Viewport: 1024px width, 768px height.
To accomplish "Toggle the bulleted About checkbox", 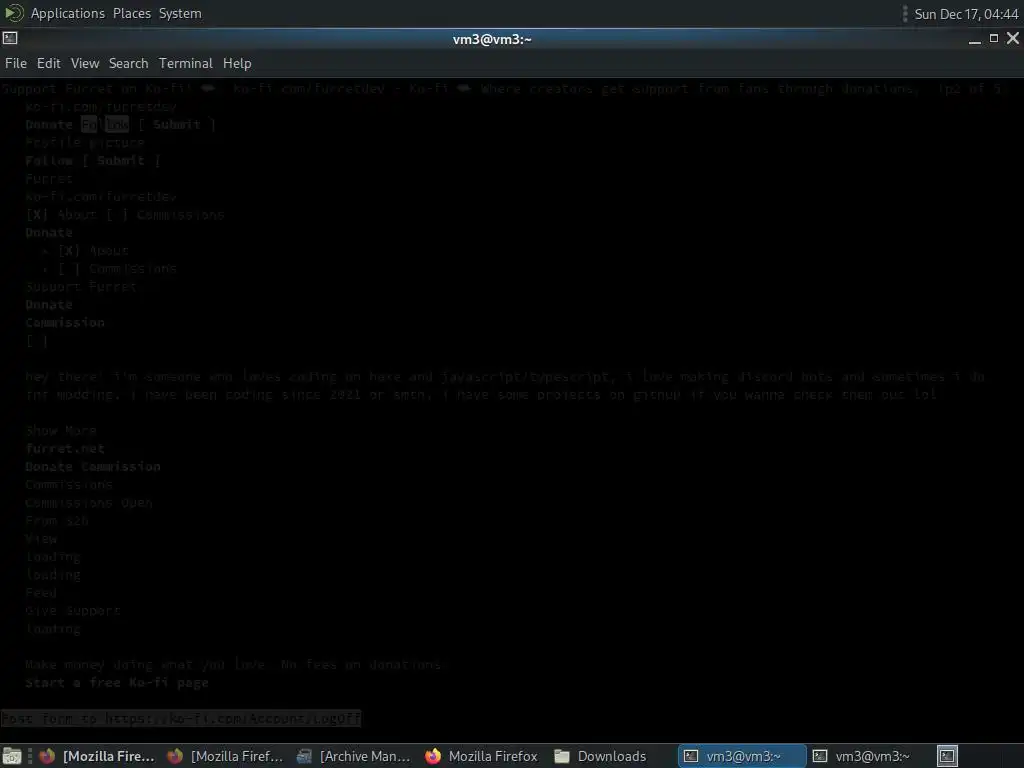I will tap(69, 250).
